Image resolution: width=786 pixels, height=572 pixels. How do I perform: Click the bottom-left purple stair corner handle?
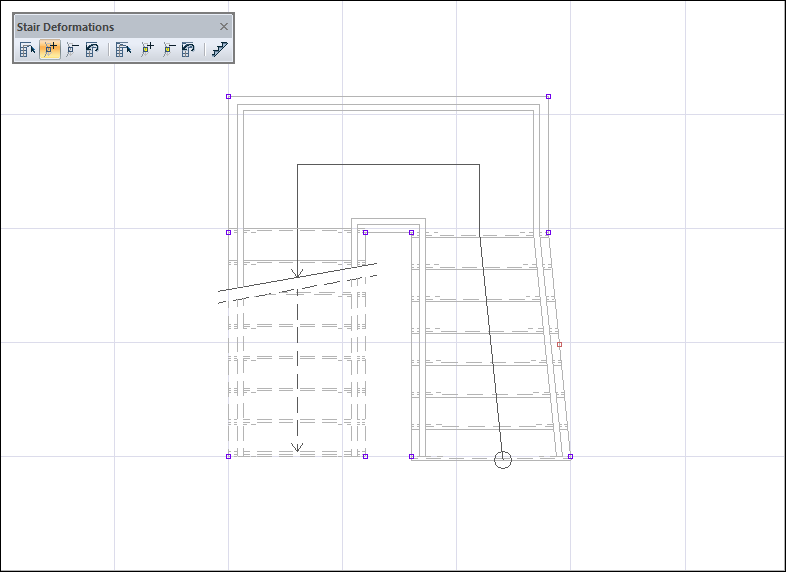click(x=228, y=456)
